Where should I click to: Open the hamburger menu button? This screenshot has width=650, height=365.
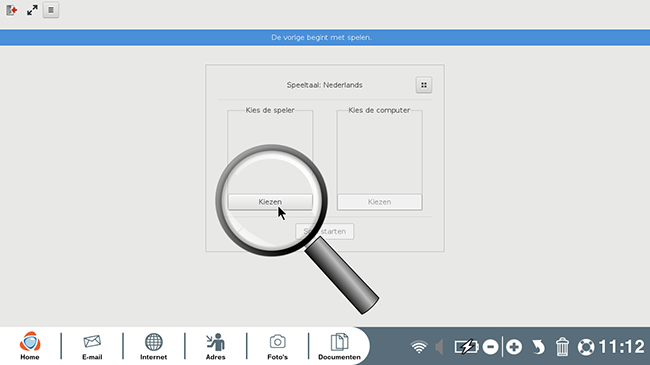[x=51, y=10]
